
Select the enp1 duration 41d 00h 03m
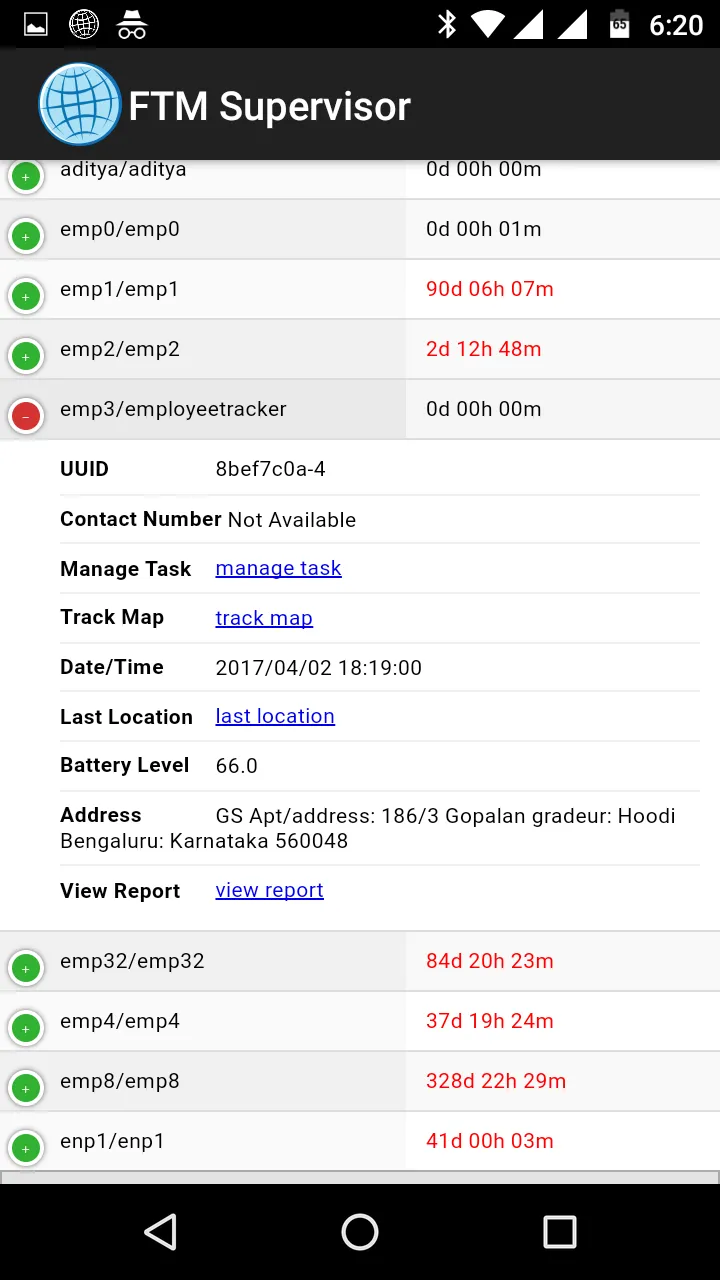pos(490,1141)
